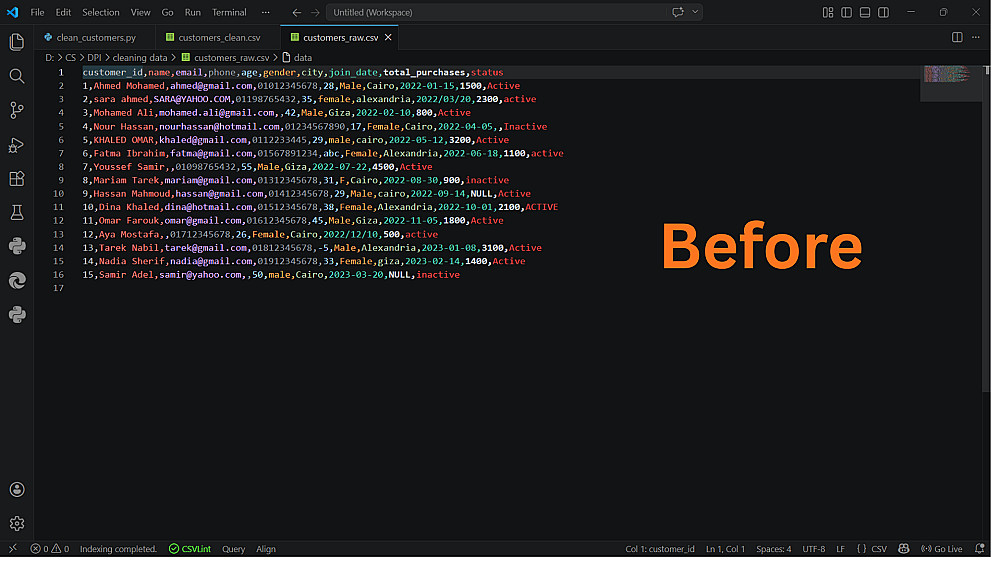Open the Source Control view
The image size is (1000, 562).
click(17, 111)
